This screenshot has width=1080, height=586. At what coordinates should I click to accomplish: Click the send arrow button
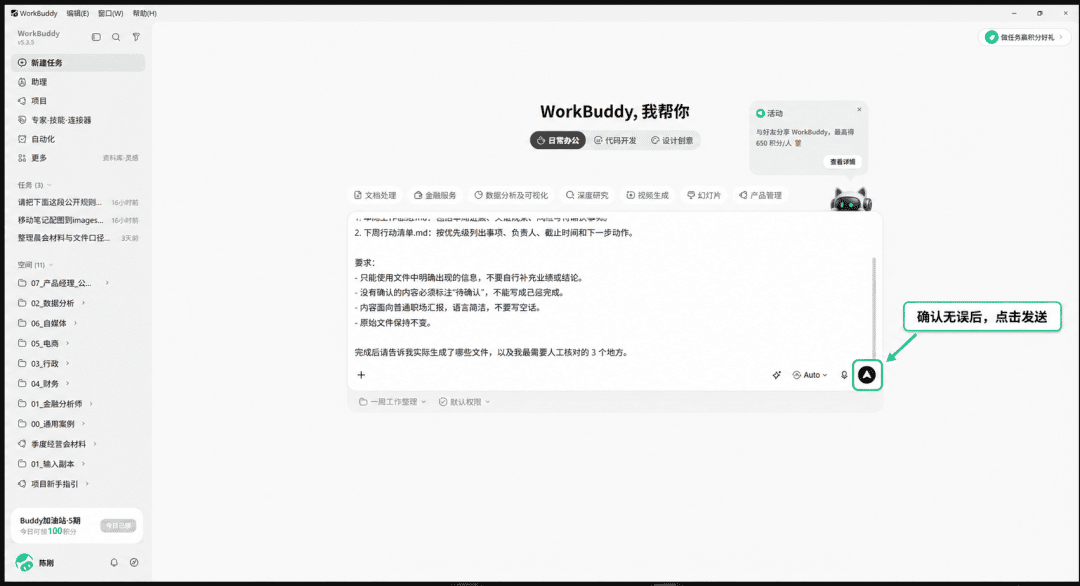click(867, 375)
